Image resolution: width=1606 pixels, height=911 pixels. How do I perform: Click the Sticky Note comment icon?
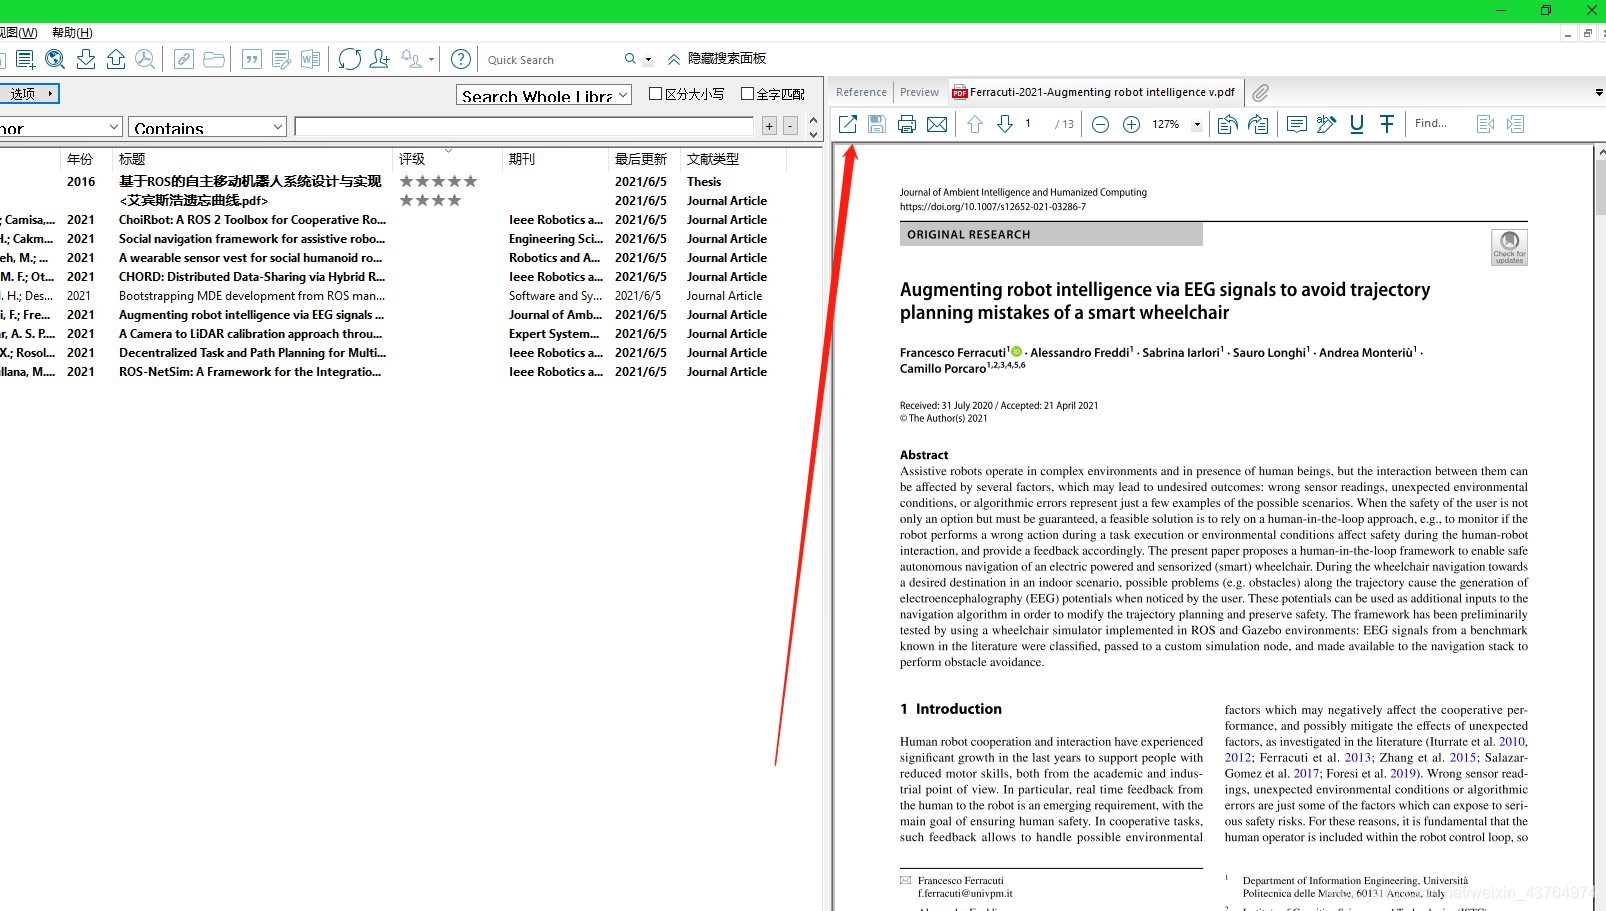coord(1297,124)
